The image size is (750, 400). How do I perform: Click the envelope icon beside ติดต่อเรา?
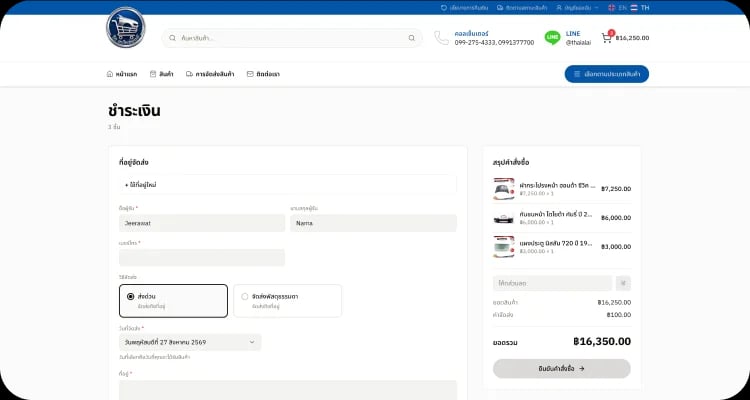(250, 74)
